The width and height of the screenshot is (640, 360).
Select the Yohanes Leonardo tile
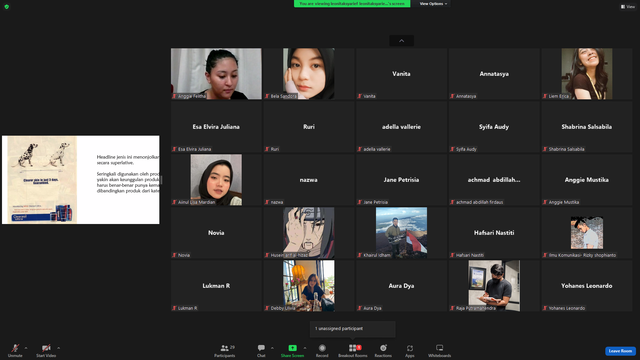coord(587,286)
